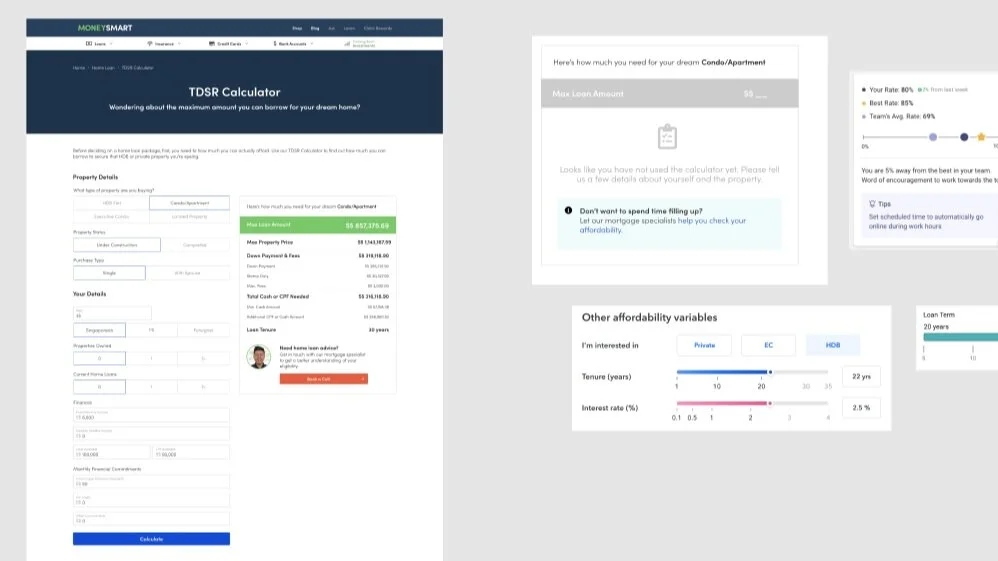
Task: Expand the Credit Cards menu chevron
Action: click(x=246, y=44)
